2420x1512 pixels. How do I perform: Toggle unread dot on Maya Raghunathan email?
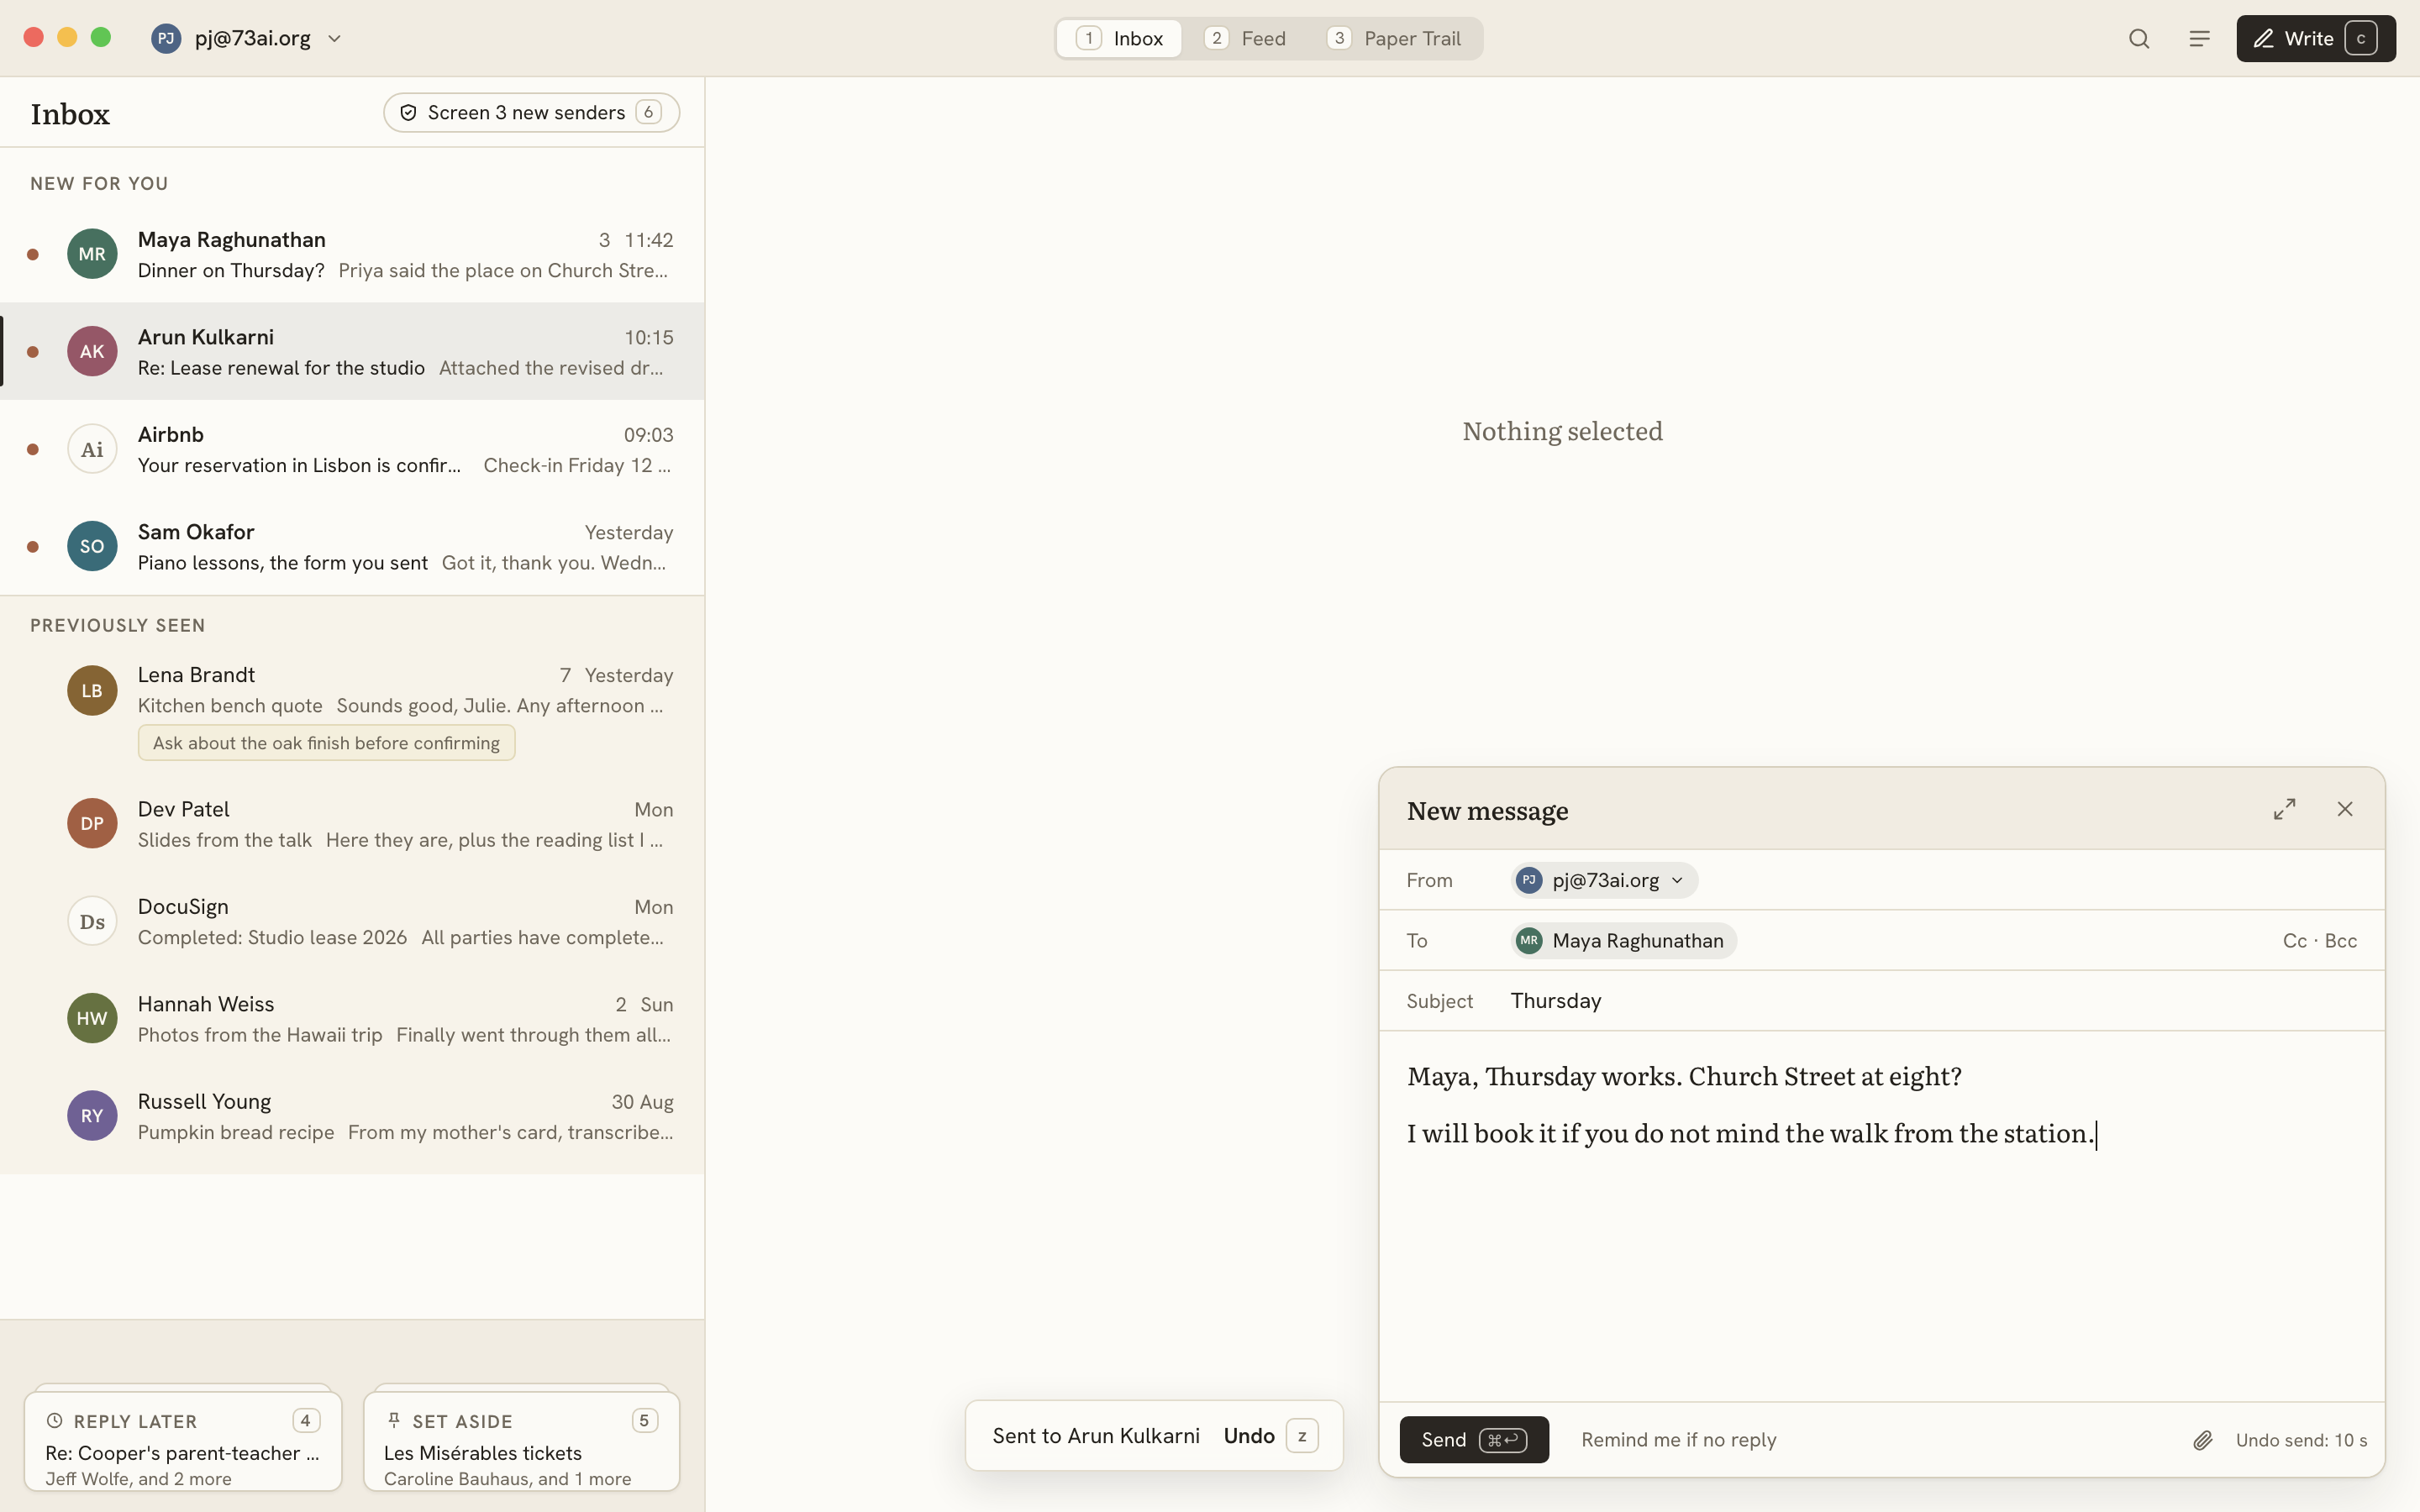pos(33,254)
